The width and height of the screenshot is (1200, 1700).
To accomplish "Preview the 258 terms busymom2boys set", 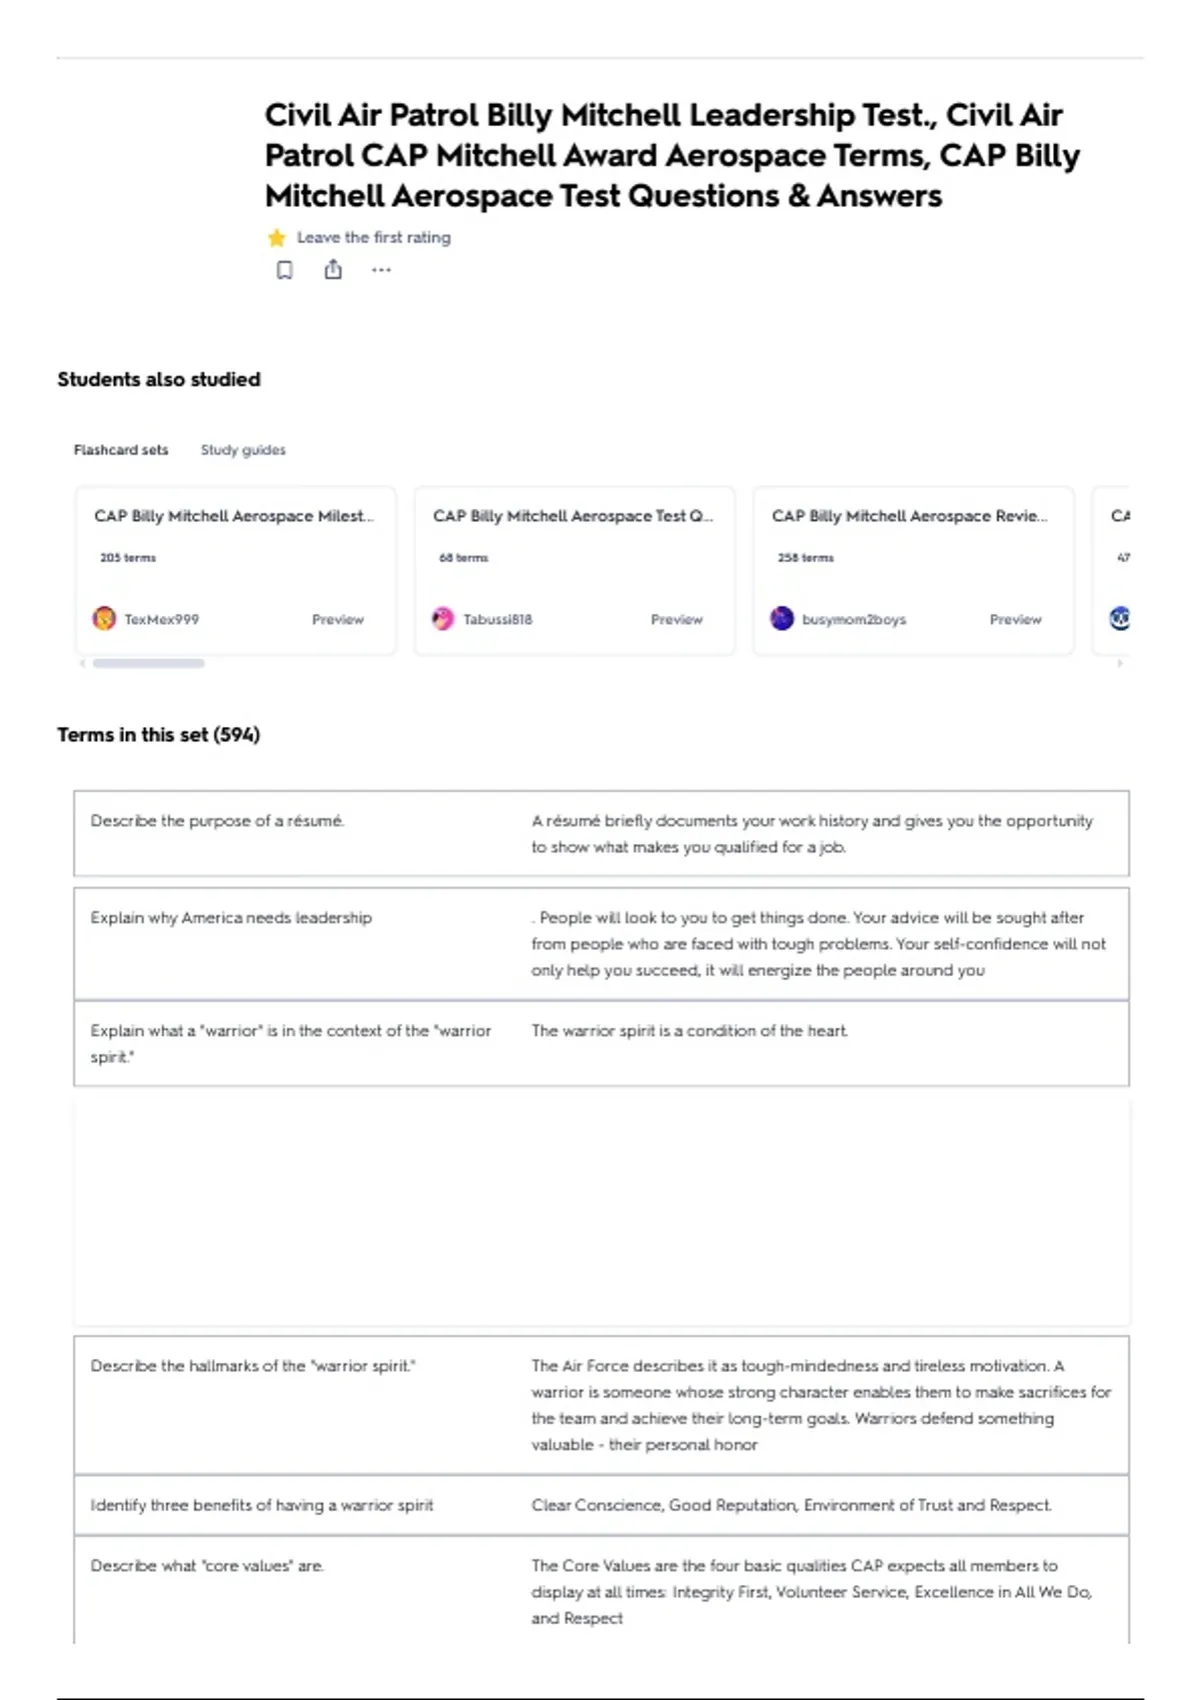I will 1016,620.
